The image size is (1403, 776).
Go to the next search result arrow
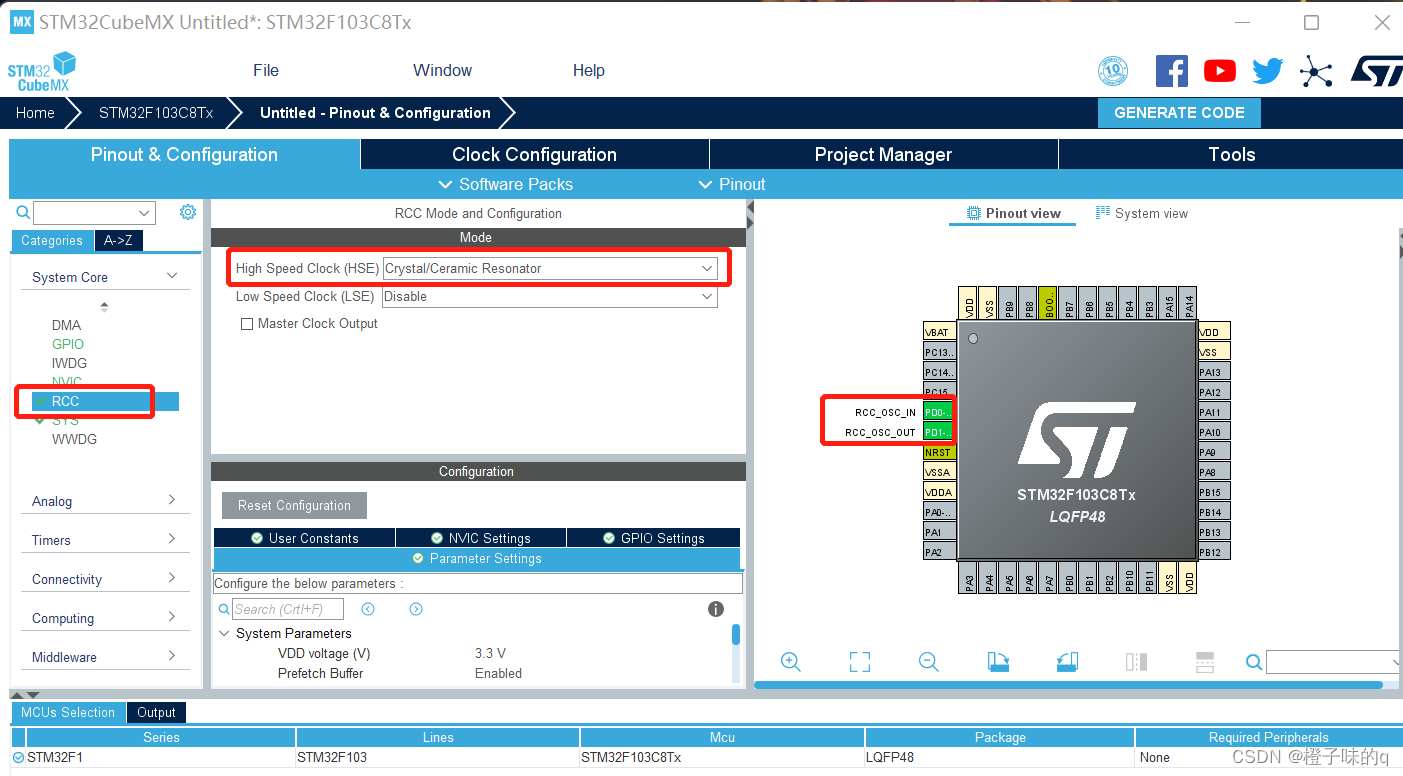pyautogui.click(x=416, y=609)
